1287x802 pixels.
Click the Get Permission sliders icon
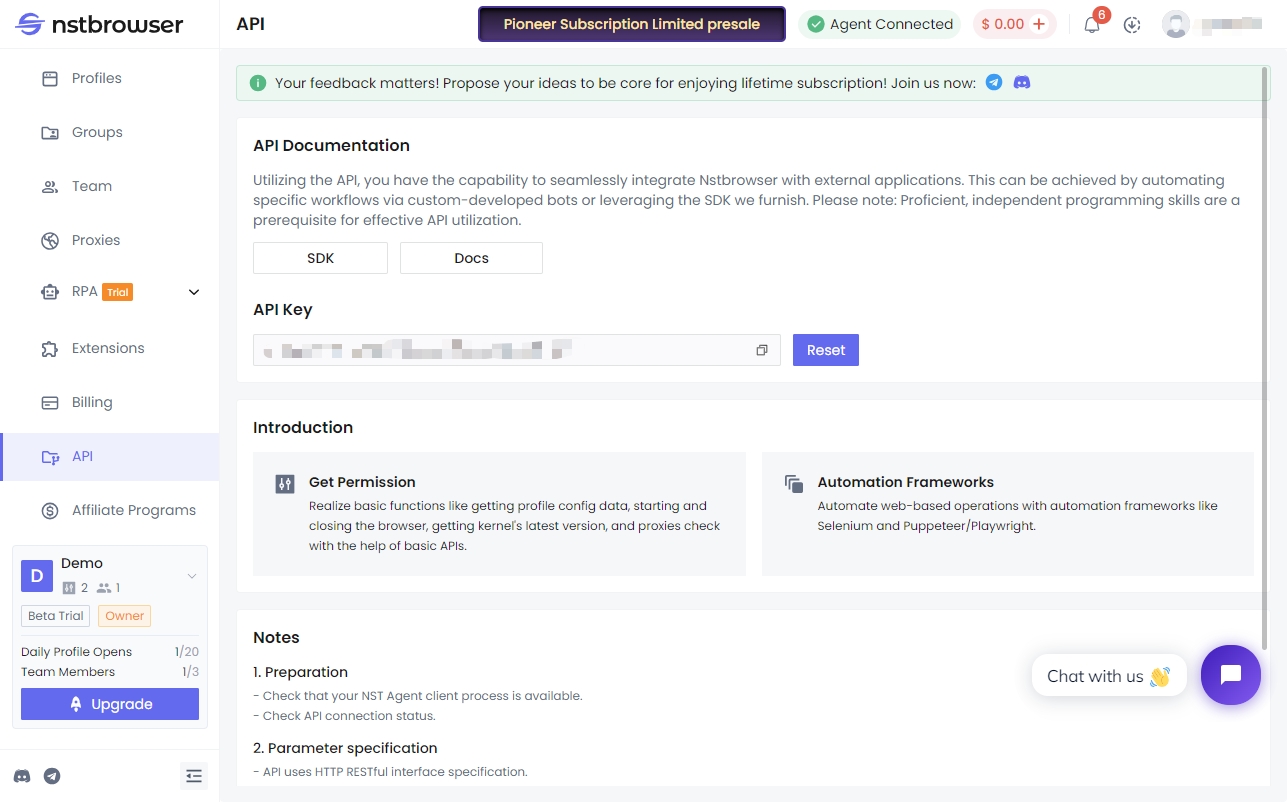pyautogui.click(x=285, y=484)
